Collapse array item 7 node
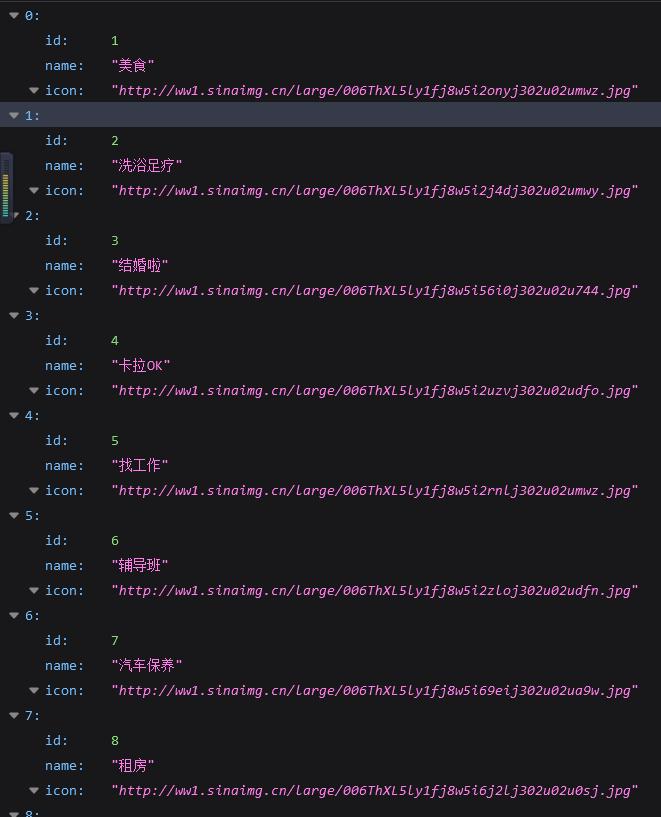The width and height of the screenshot is (661, 817). pos(14,715)
